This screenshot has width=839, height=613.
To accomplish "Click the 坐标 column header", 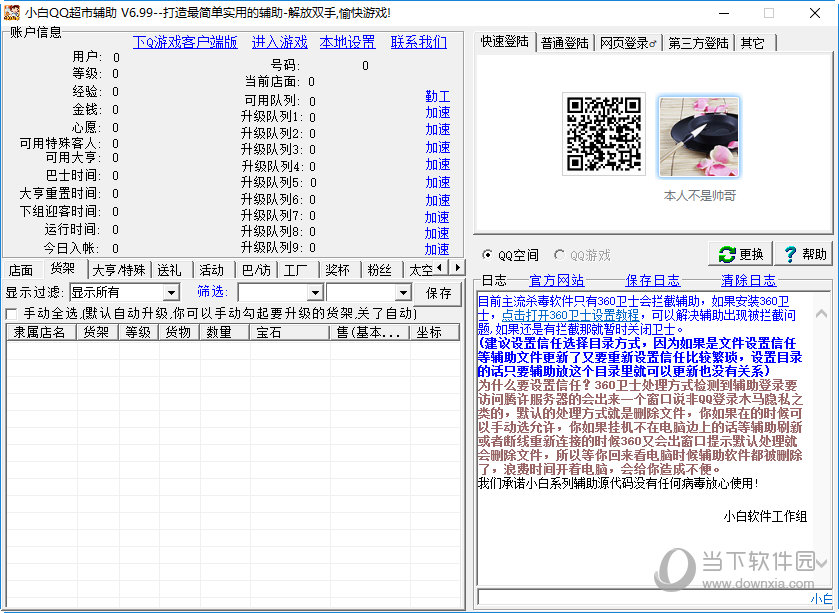I will [434, 332].
